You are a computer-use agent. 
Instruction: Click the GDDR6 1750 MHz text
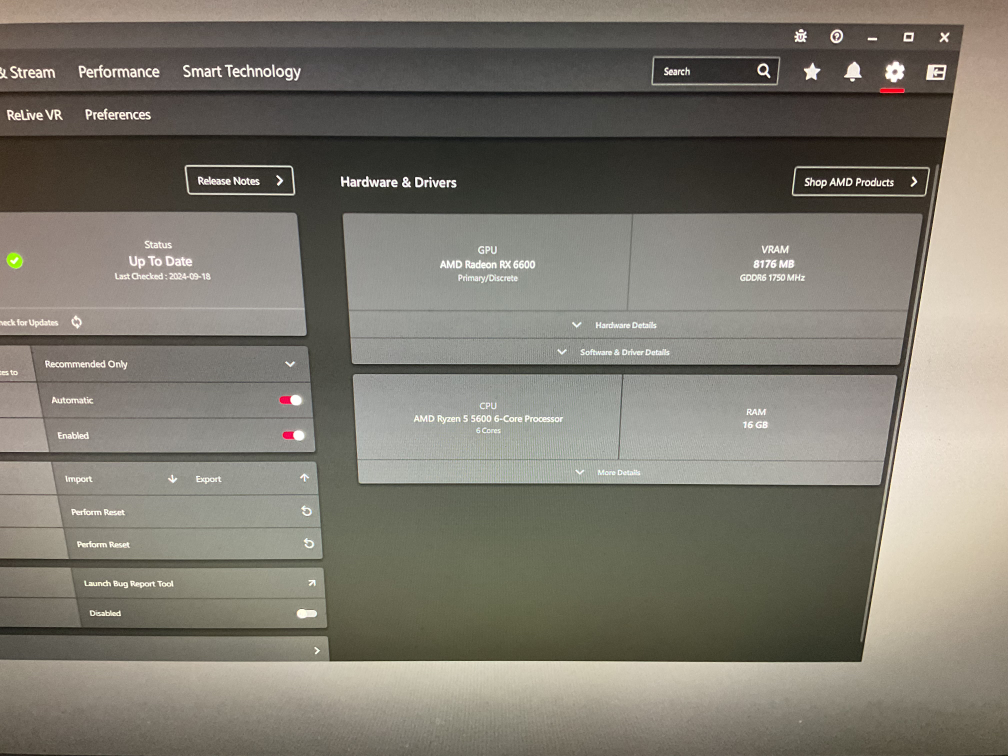pyautogui.click(x=772, y=278)
